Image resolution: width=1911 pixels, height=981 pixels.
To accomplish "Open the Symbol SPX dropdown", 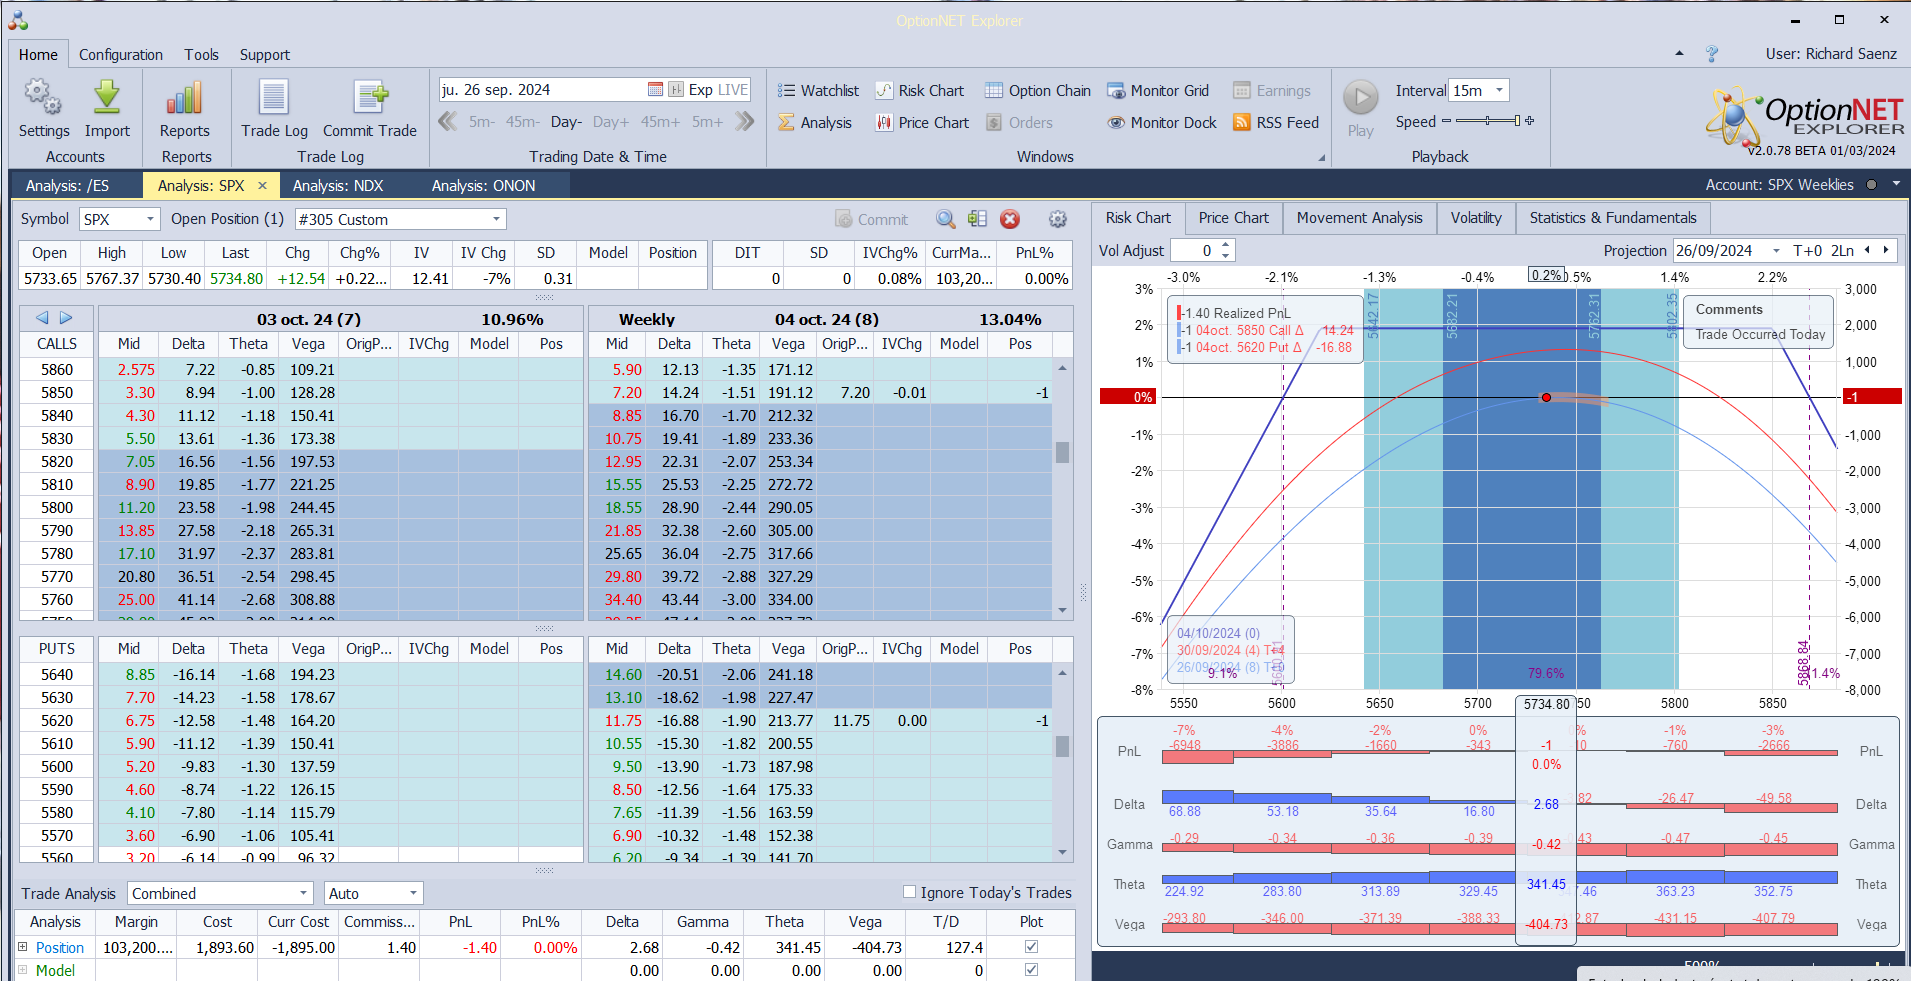I will pos(150,219).
